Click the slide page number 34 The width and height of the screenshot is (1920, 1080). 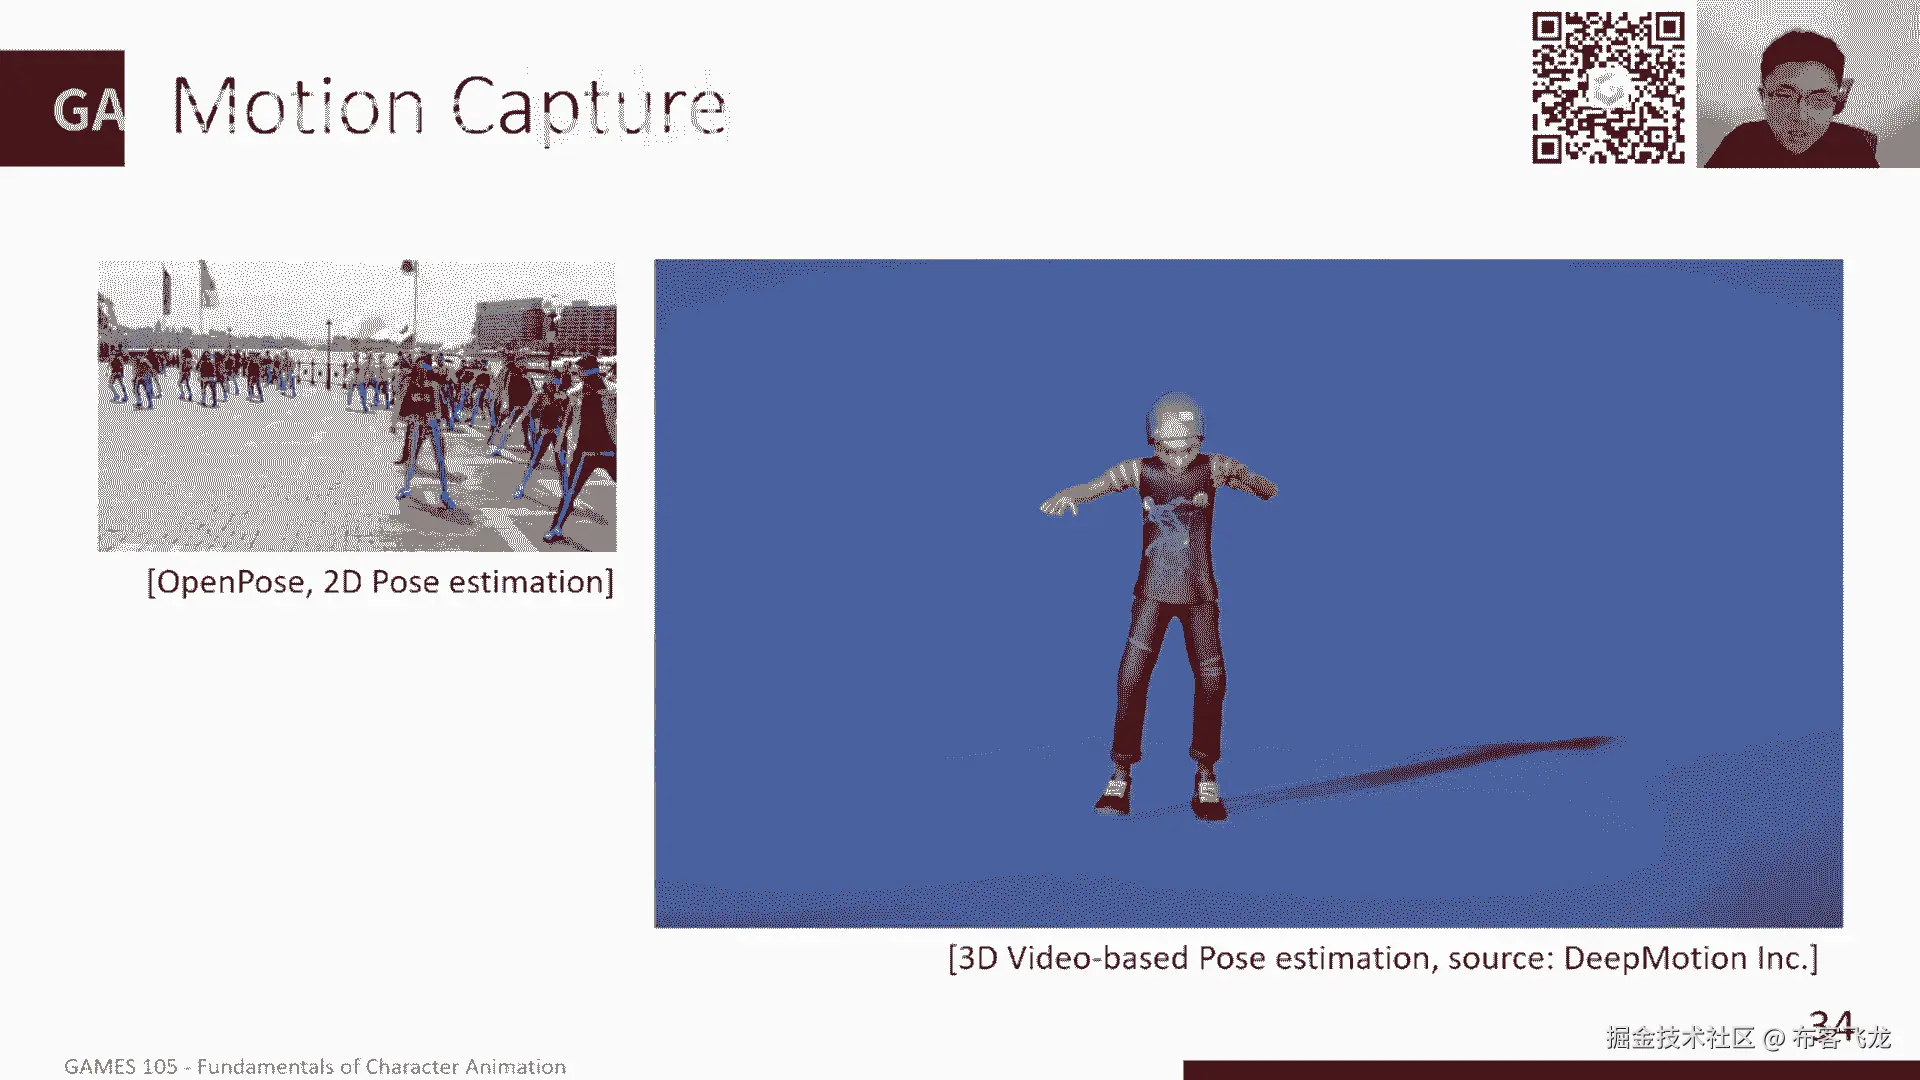pos(1831,1022)
